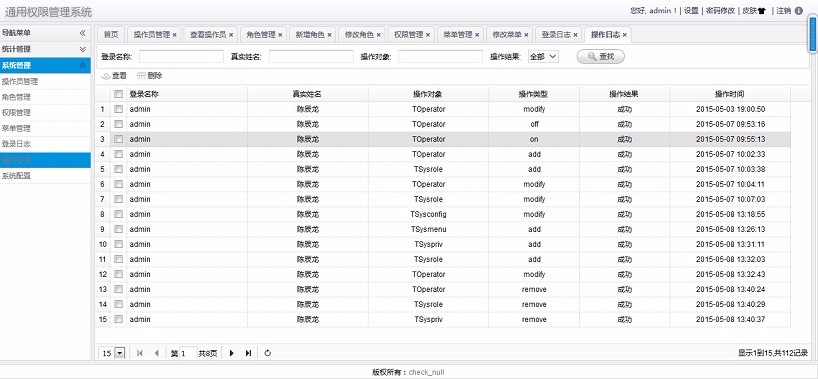Collapse the 导航菜单 panel
818x379 pixels.
coord(82,33)
